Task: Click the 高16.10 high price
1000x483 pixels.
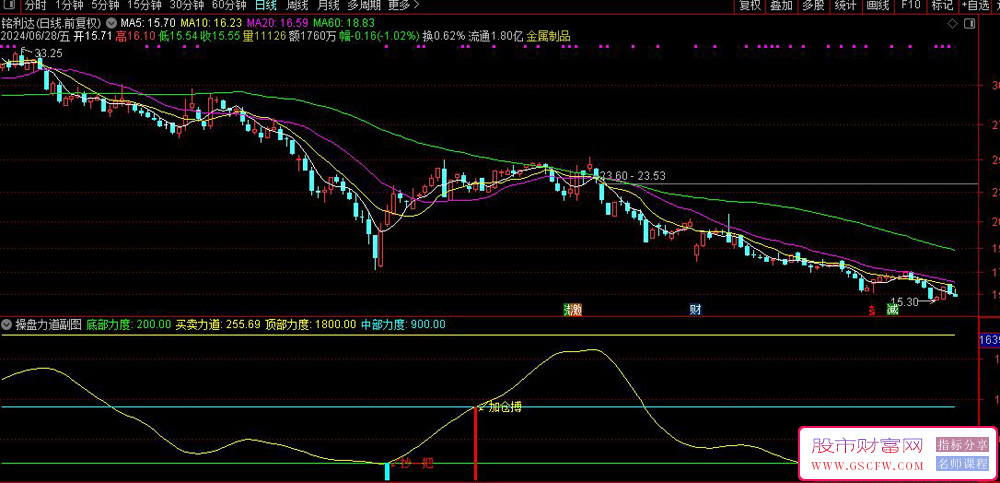Action: tap(135, 36)
